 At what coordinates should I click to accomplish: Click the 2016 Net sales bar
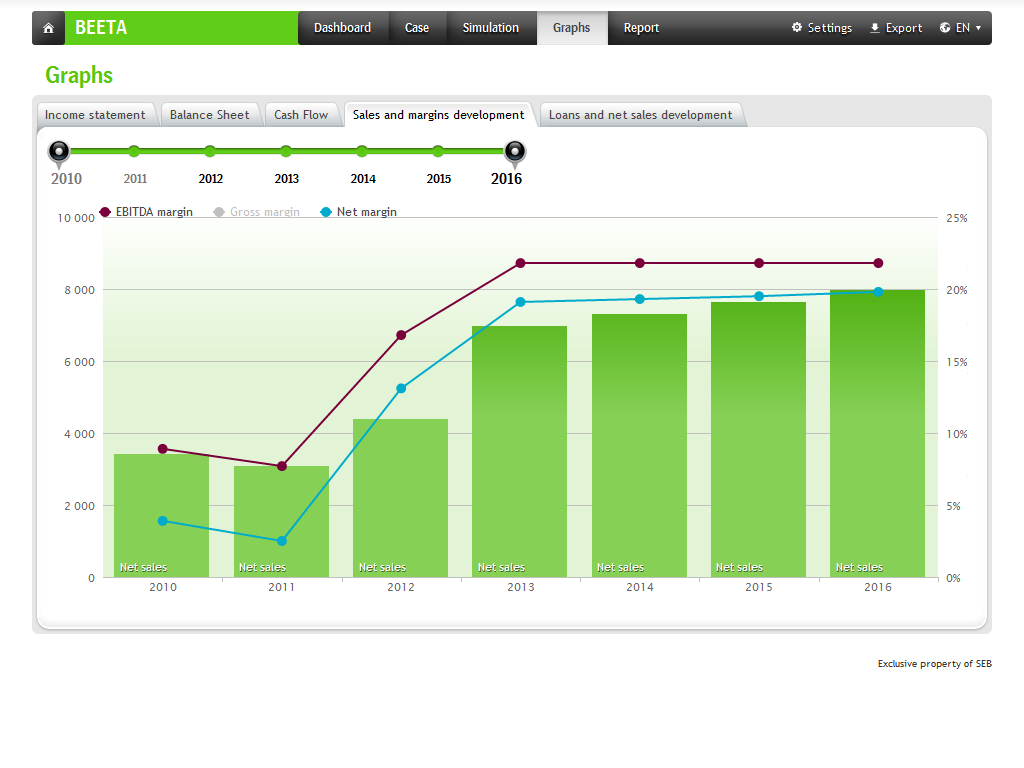(877, 440)
